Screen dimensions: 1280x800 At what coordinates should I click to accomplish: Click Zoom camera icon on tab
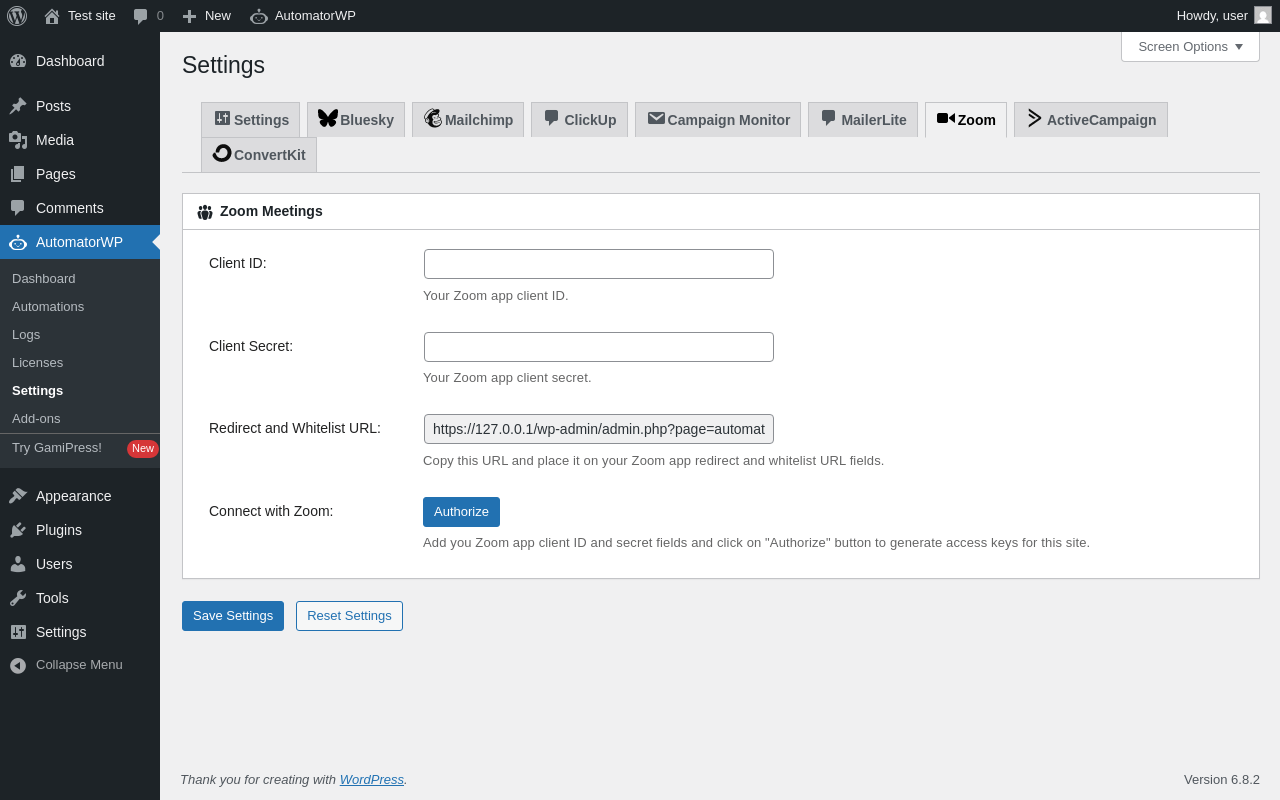(x=946, y=118)
